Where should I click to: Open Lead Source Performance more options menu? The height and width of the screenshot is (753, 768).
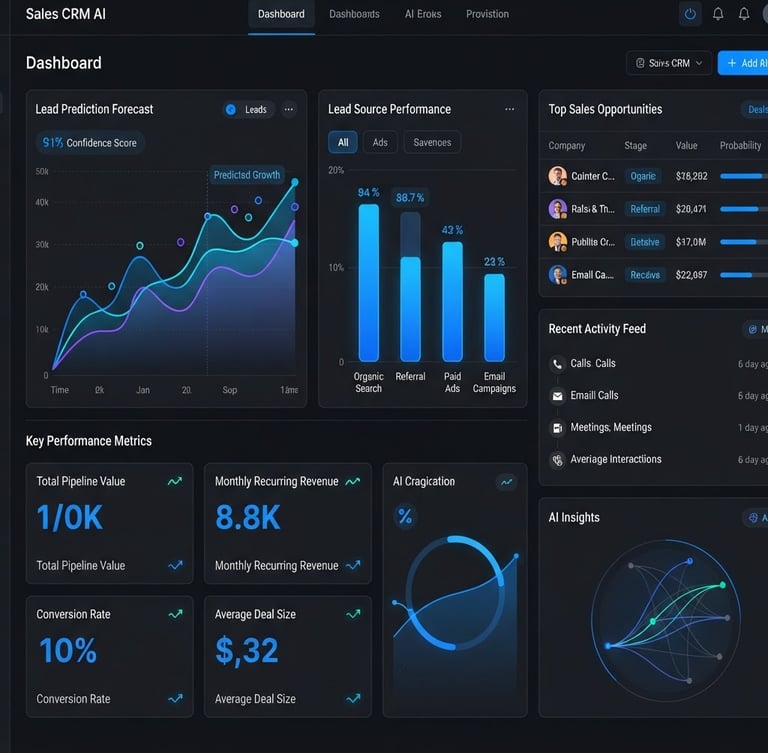coord(509,109)
